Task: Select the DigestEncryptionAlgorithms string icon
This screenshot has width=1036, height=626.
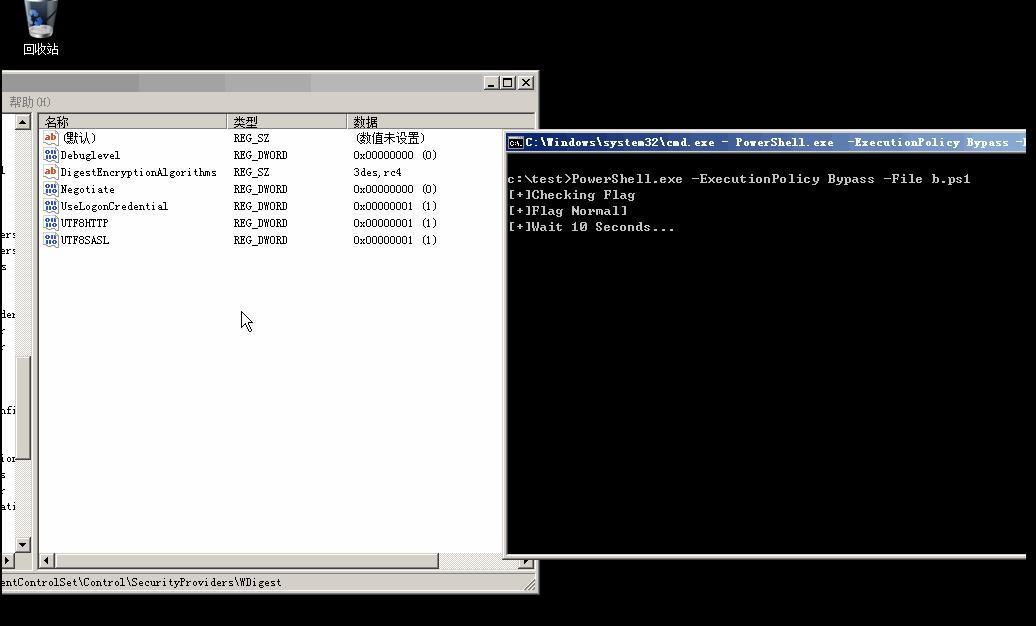Action: coord(51,172)
